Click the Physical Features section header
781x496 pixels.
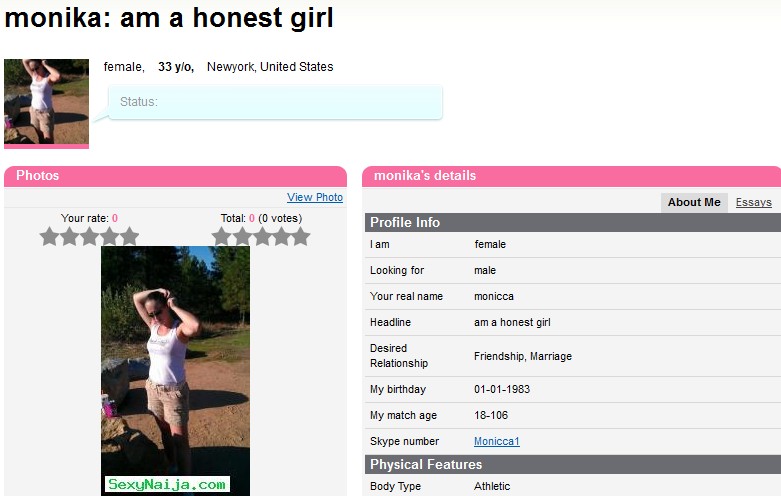pyautogui.click(x=573, y=464)
